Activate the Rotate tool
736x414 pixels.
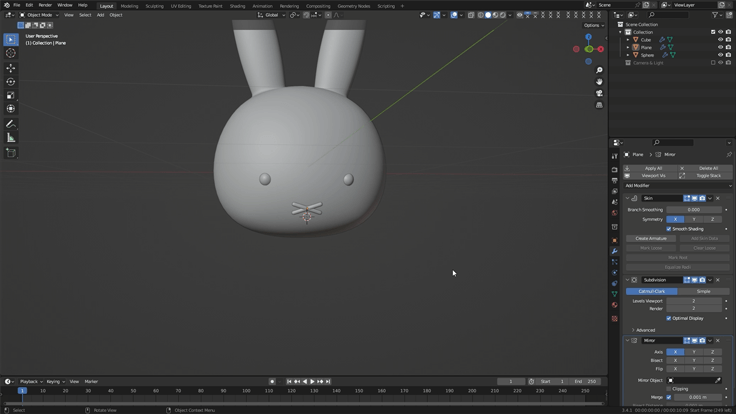[x=11, y=82]
